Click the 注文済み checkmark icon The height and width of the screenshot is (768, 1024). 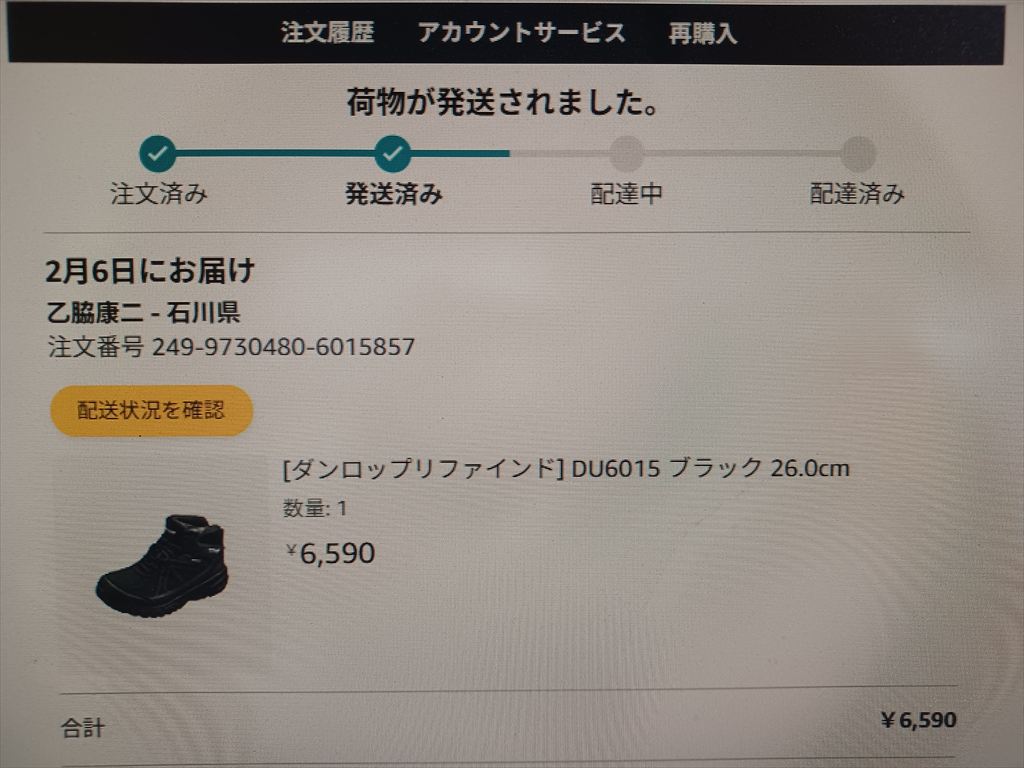tap(158, 154)
